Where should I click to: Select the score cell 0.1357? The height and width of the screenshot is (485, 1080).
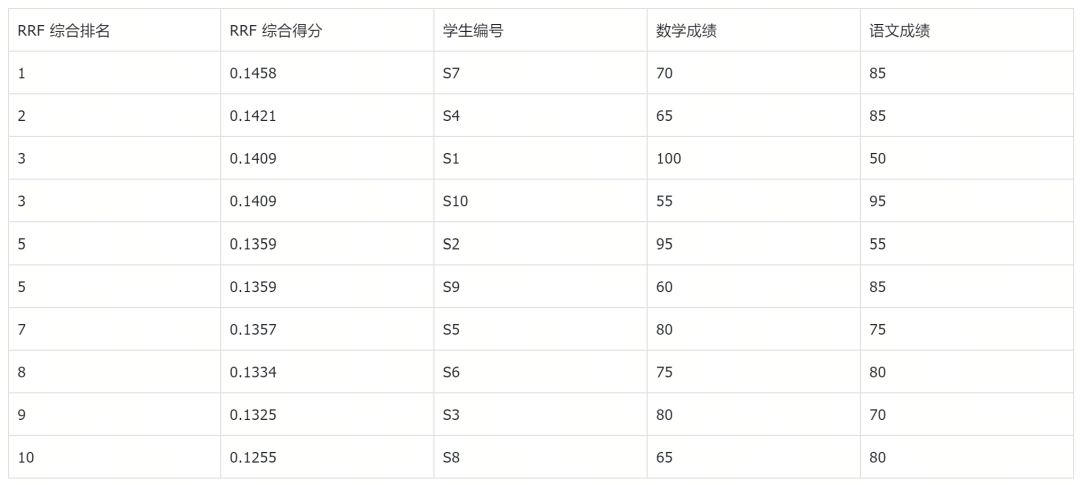(252, 329)
